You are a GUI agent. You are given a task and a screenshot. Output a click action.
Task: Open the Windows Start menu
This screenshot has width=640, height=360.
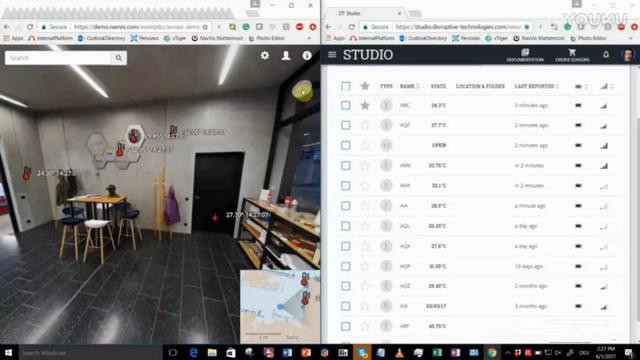coord(8,352)
